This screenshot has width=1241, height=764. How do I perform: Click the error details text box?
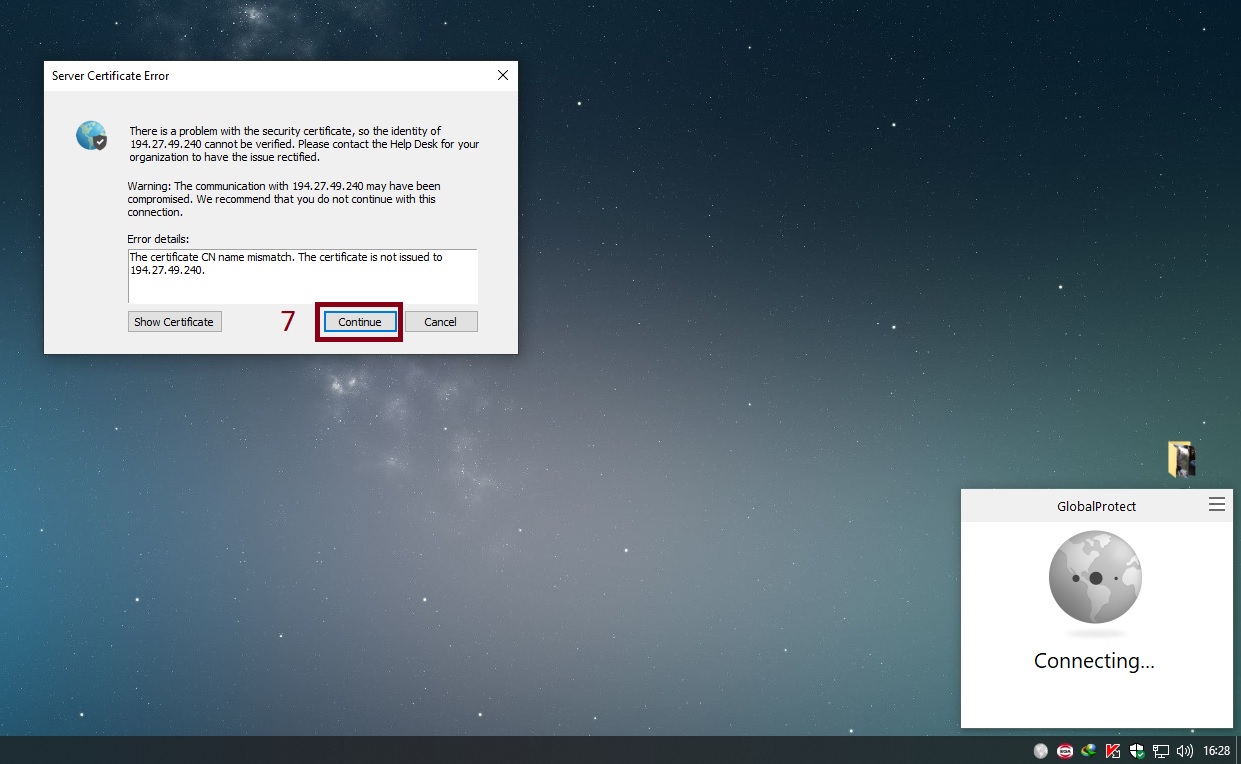303,276
